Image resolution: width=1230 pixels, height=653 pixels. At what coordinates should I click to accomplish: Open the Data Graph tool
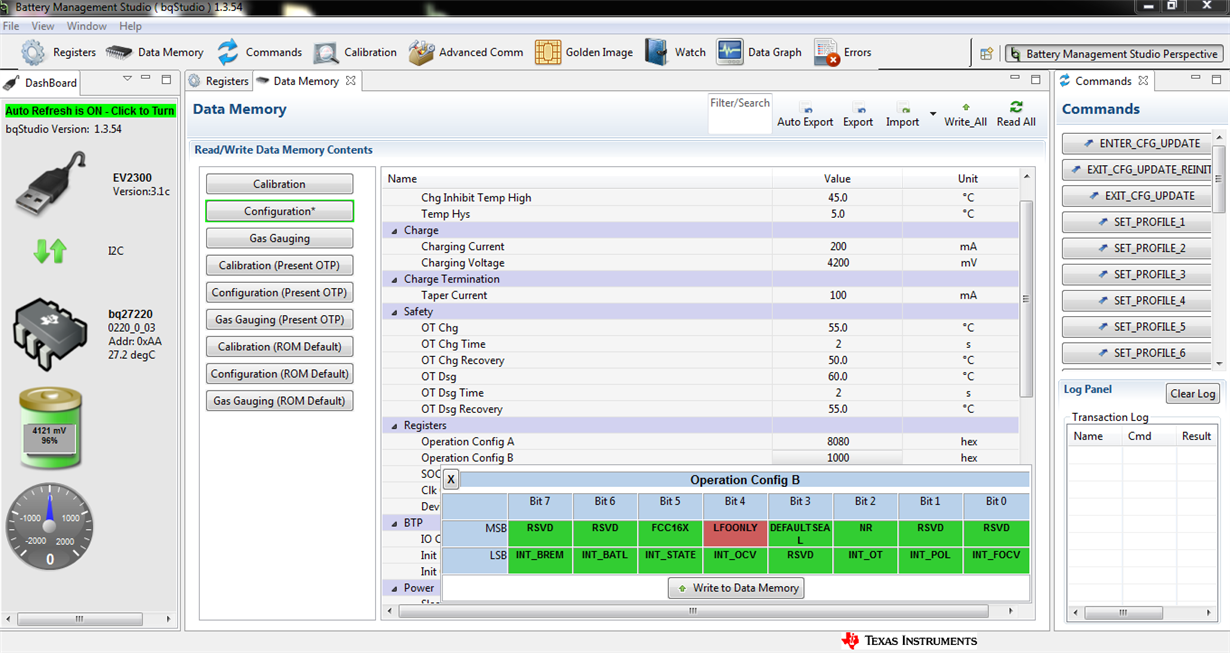[x=759, y=52]
